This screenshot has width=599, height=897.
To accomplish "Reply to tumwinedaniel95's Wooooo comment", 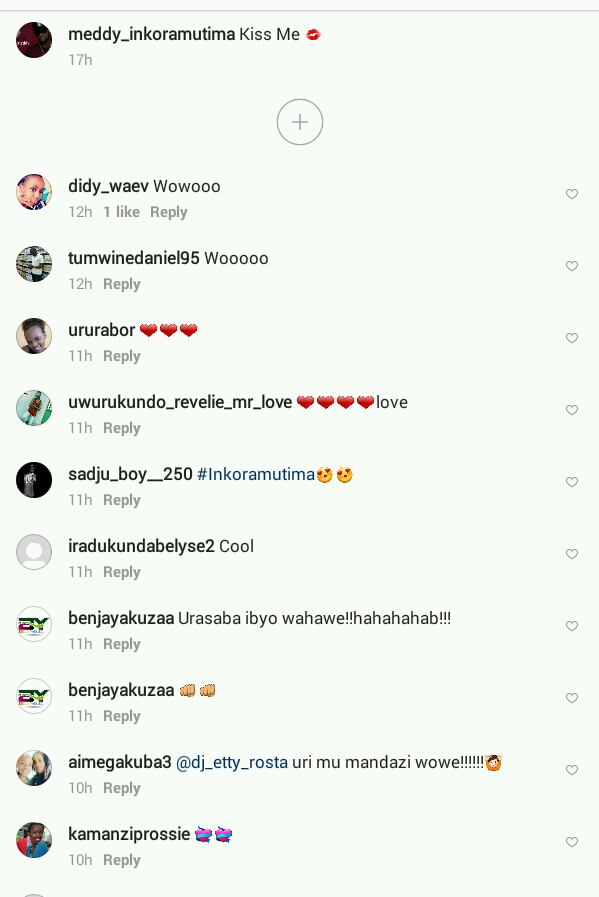I will click(122, 284).
